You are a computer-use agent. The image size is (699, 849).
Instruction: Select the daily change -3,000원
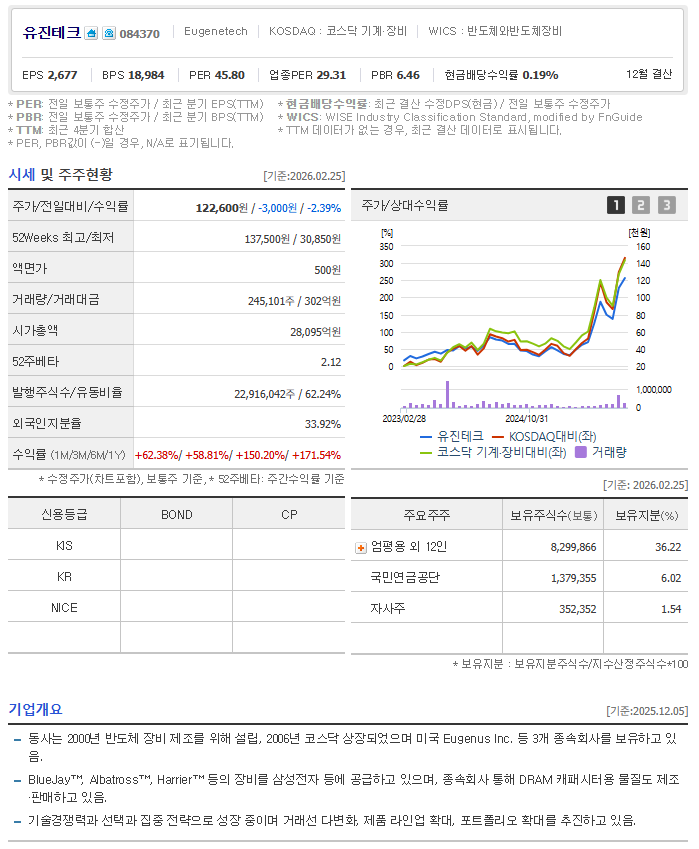pyautogui.click(x=277, y=208)
